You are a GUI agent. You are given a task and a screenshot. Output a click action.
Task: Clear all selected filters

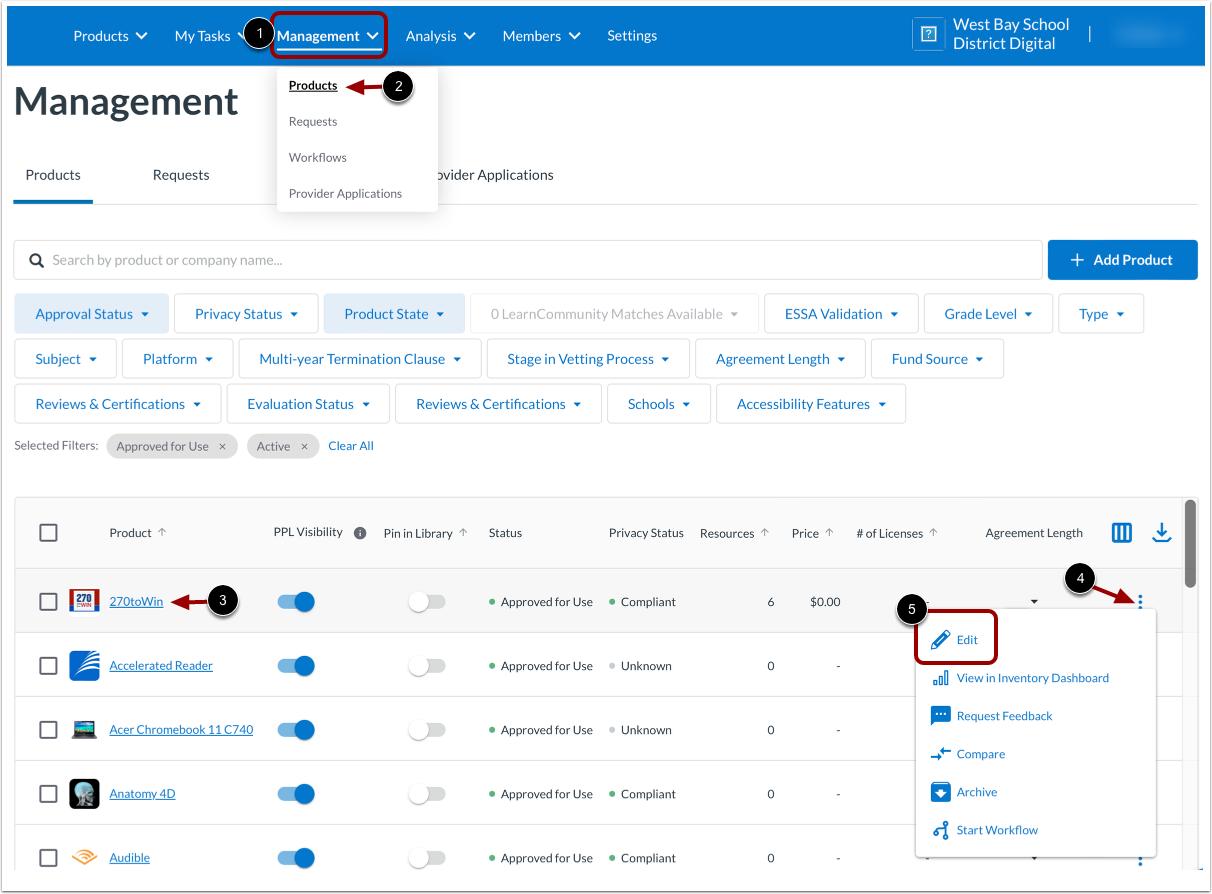[x=350, y=445]
